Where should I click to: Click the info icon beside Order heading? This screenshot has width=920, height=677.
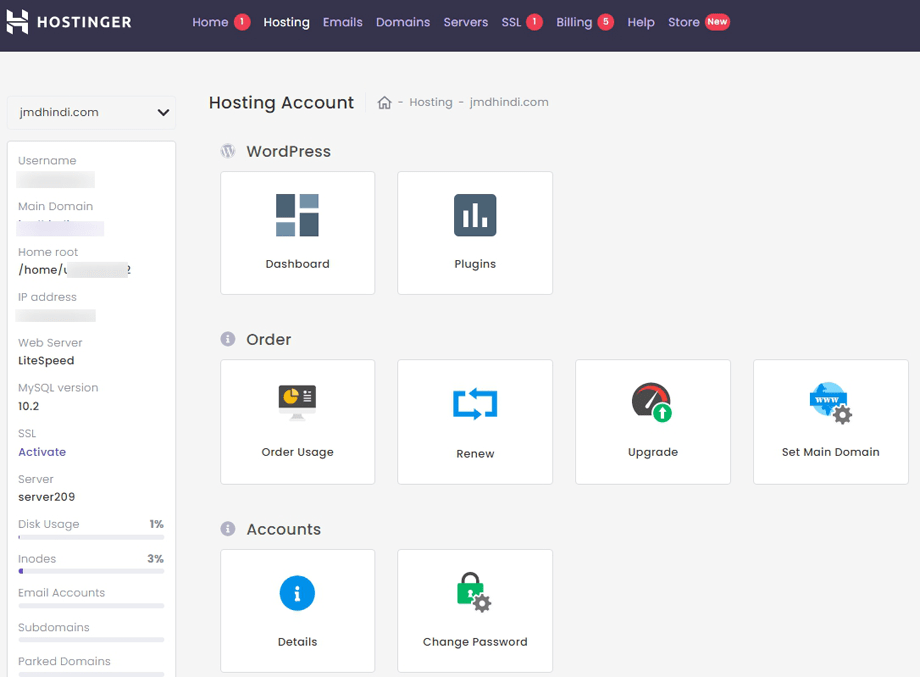[x=228, y=339]
